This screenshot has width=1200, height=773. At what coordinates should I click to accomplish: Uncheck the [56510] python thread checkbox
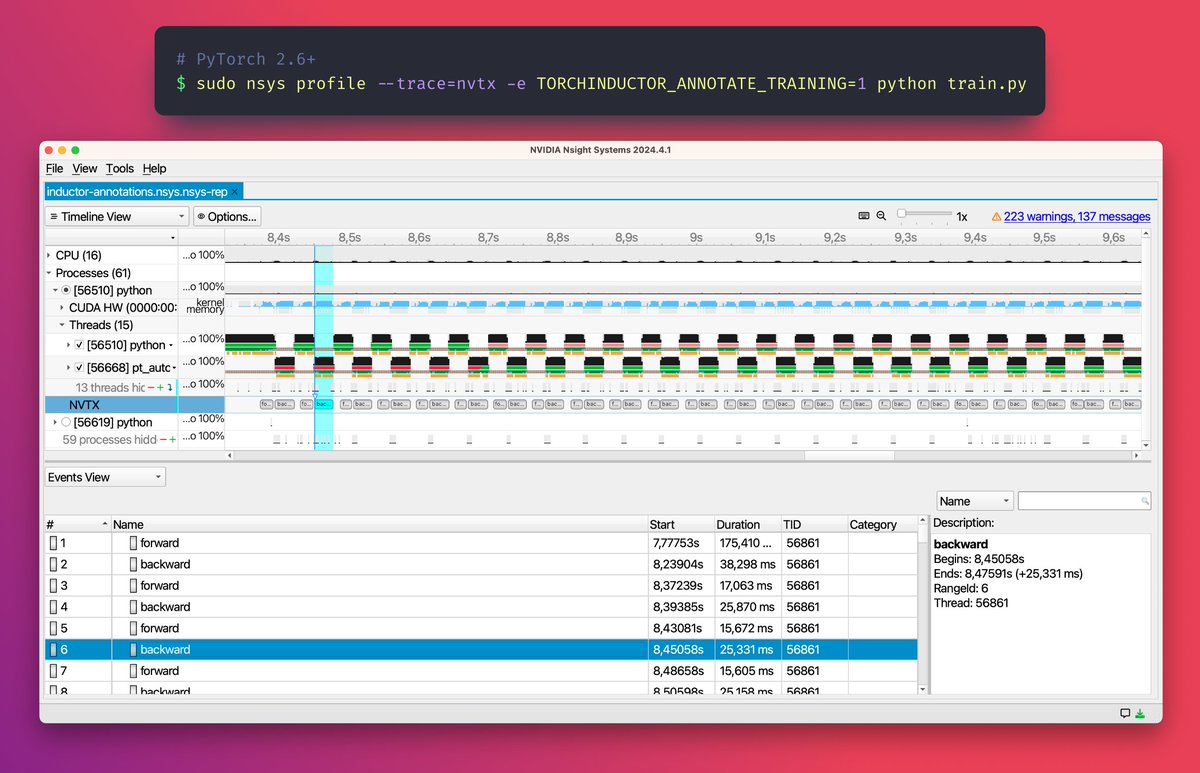tap(80, 345)
